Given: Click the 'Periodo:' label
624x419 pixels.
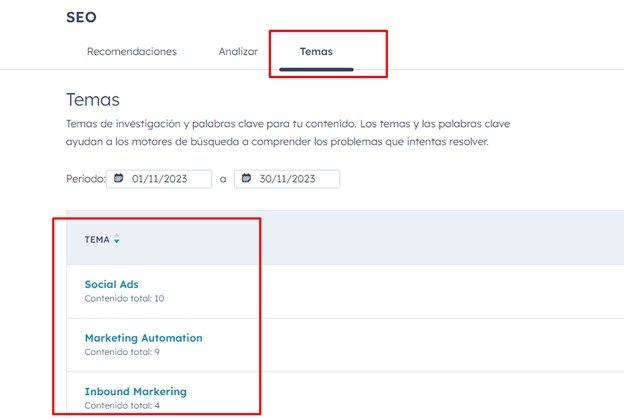Looking at the screenshot, I should pyautogui.click(x=86, y=179).
